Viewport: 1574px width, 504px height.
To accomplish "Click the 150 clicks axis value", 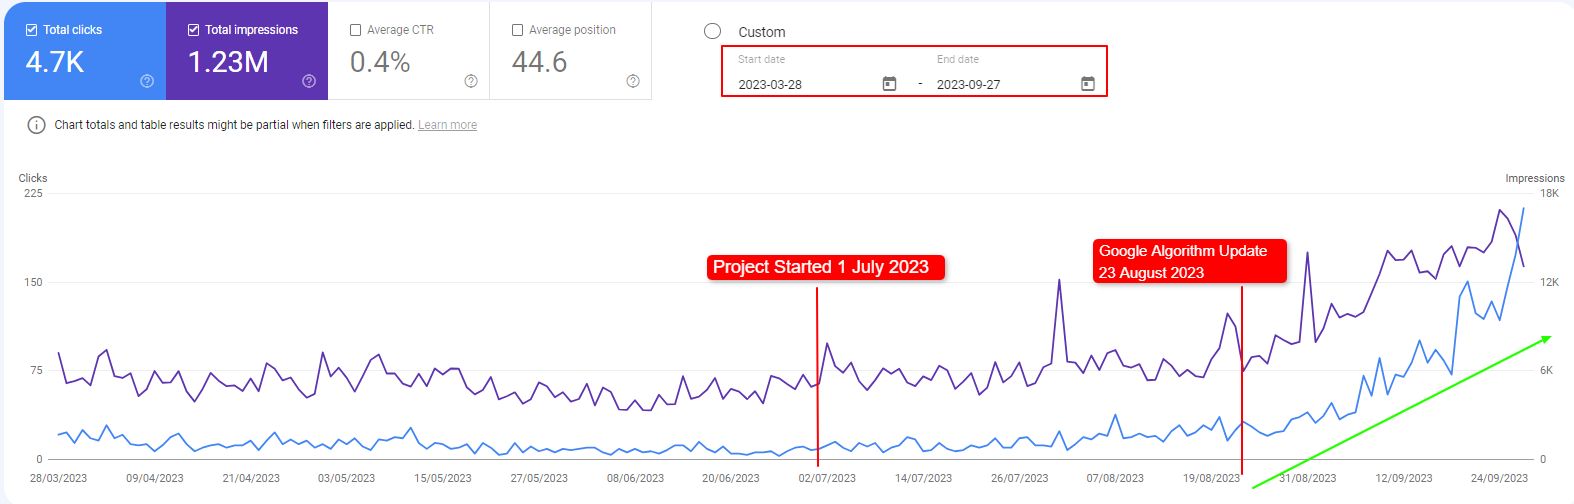I will [33, 282].
